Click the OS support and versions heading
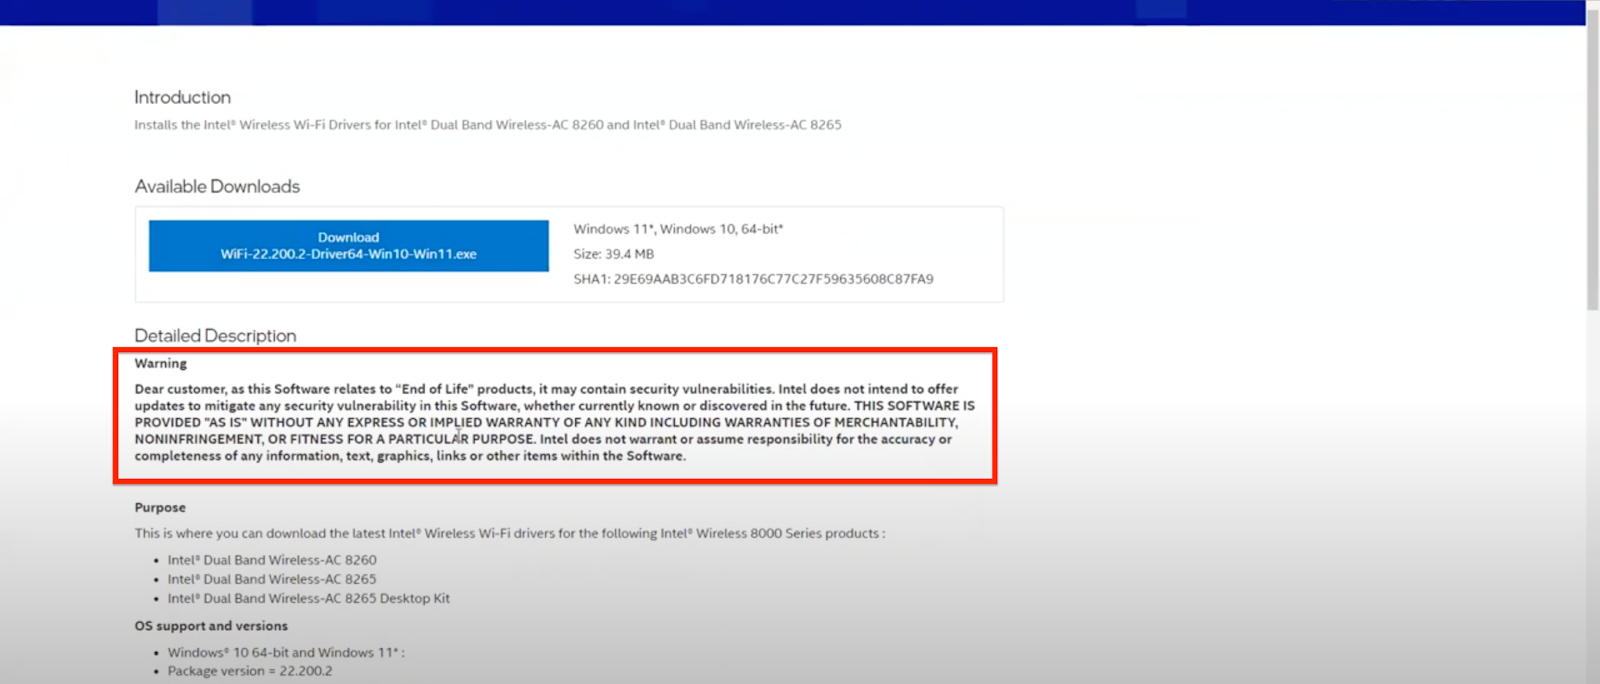The width and height of the screenshot is (1600, 684). pos(211,626)
